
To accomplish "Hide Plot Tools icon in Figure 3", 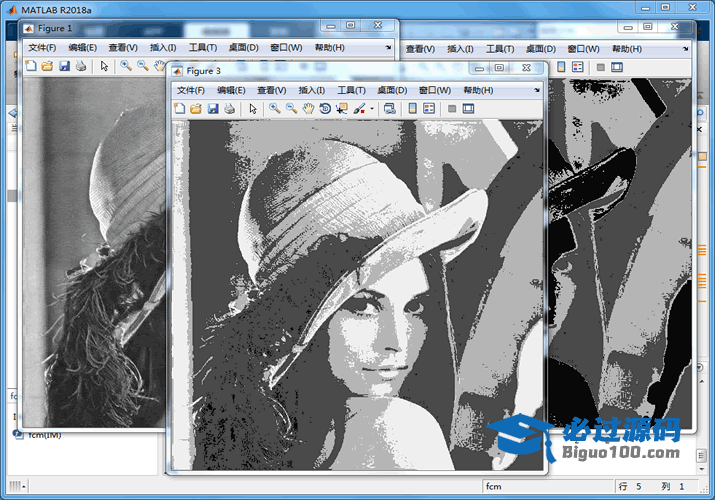I will pos(452,108).
